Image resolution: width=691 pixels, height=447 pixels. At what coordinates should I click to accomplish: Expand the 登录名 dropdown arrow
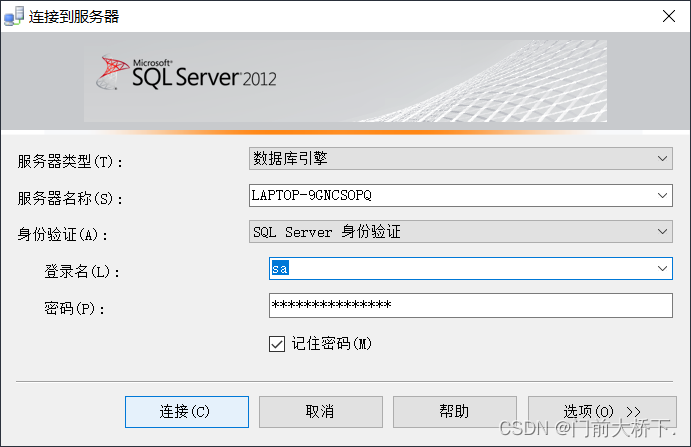[x=662, y=269]
